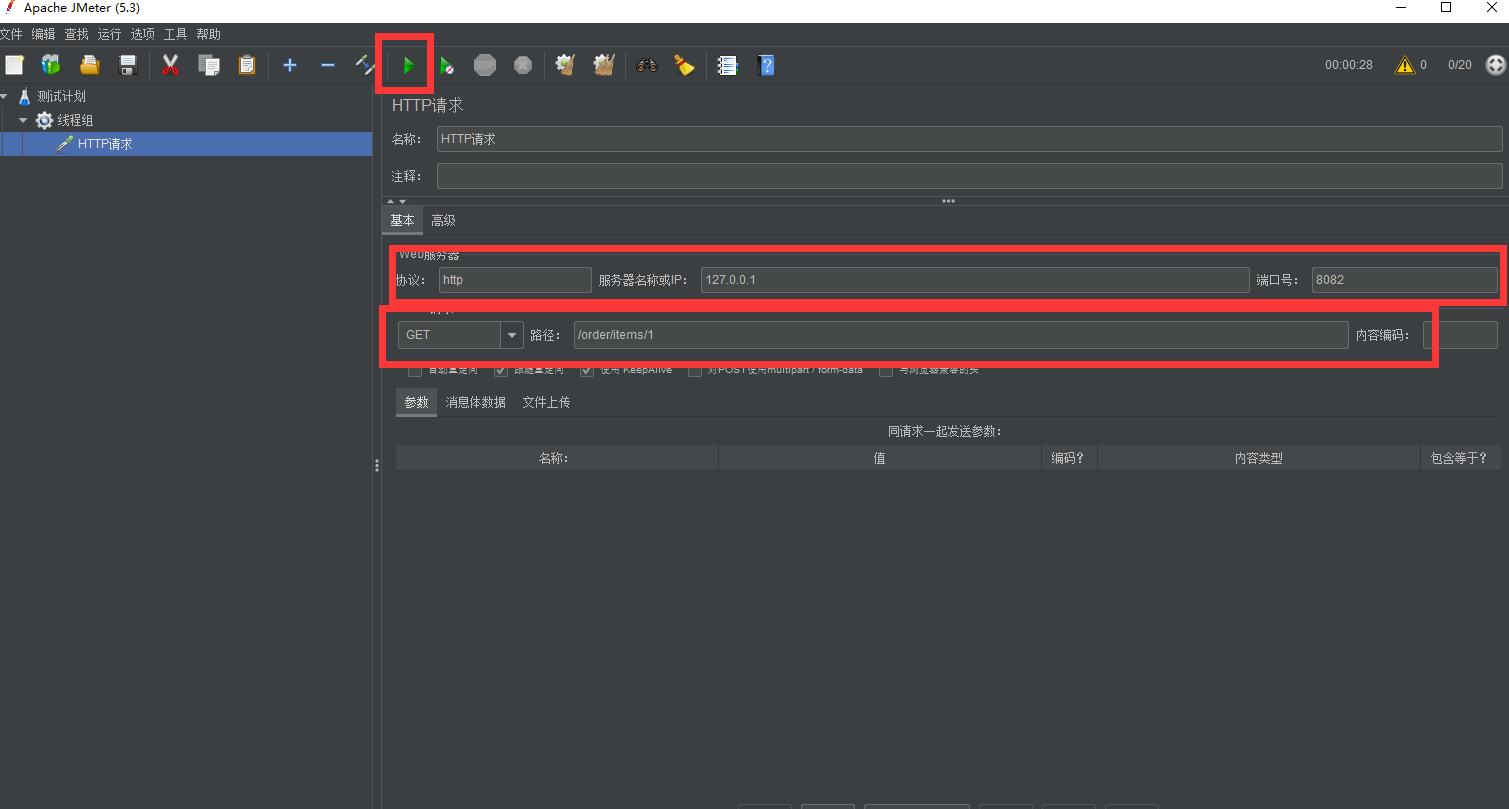Click the Open file folder icon
This screenshot has width=1509, height=809.
(x=90, y=65)
